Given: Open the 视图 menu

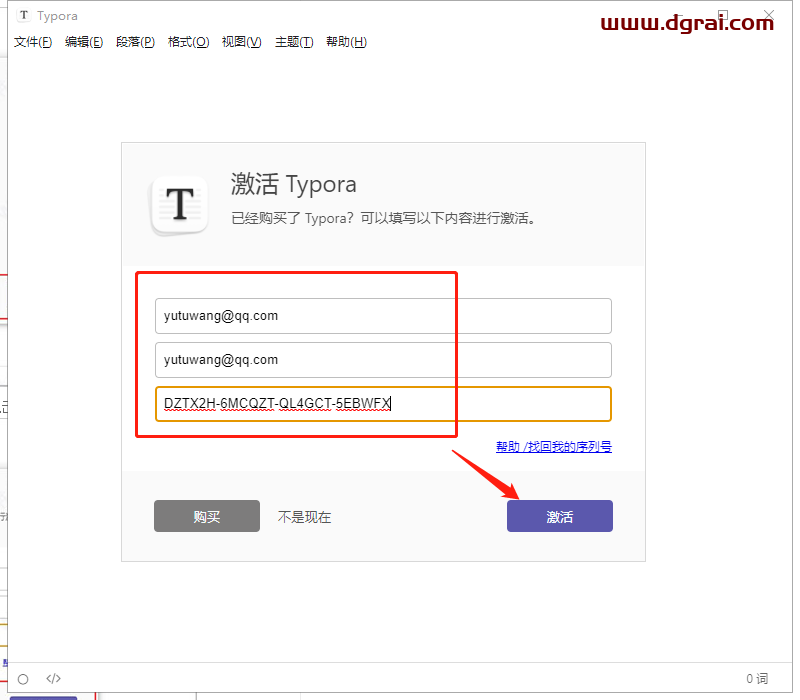Looking at the screenshot, I should [240, 42].
